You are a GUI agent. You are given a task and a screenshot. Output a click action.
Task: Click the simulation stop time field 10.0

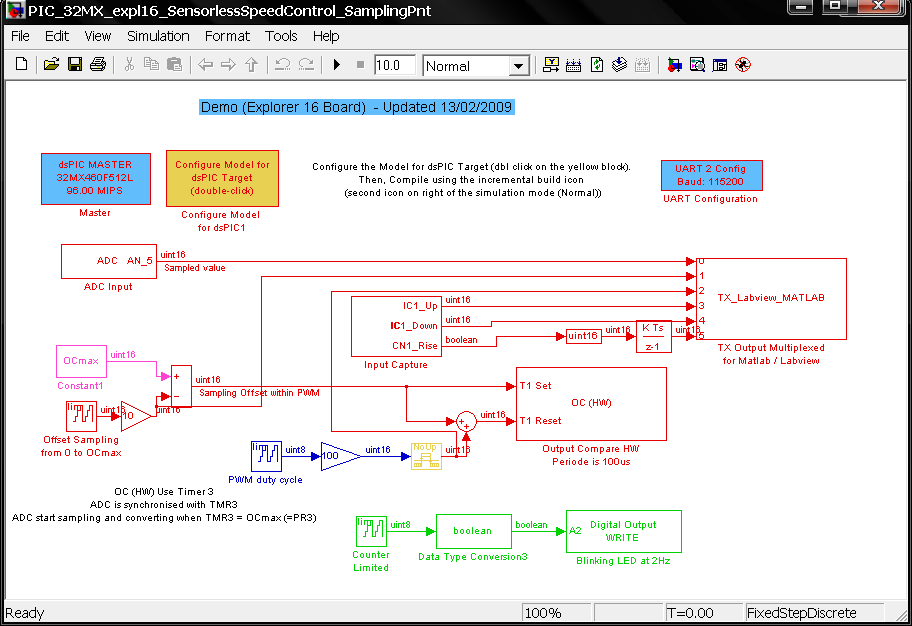point(395,65)
